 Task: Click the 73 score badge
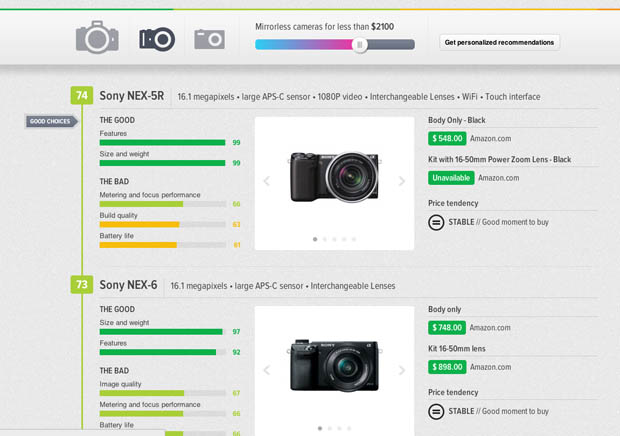point(82,284)
